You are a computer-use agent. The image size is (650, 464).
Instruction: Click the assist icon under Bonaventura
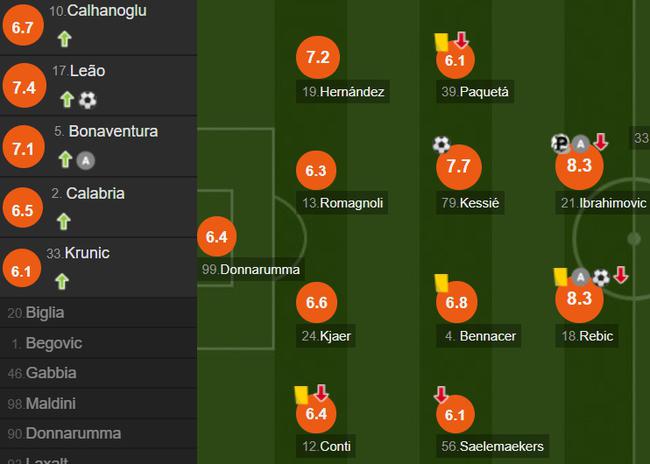(86, 160)
